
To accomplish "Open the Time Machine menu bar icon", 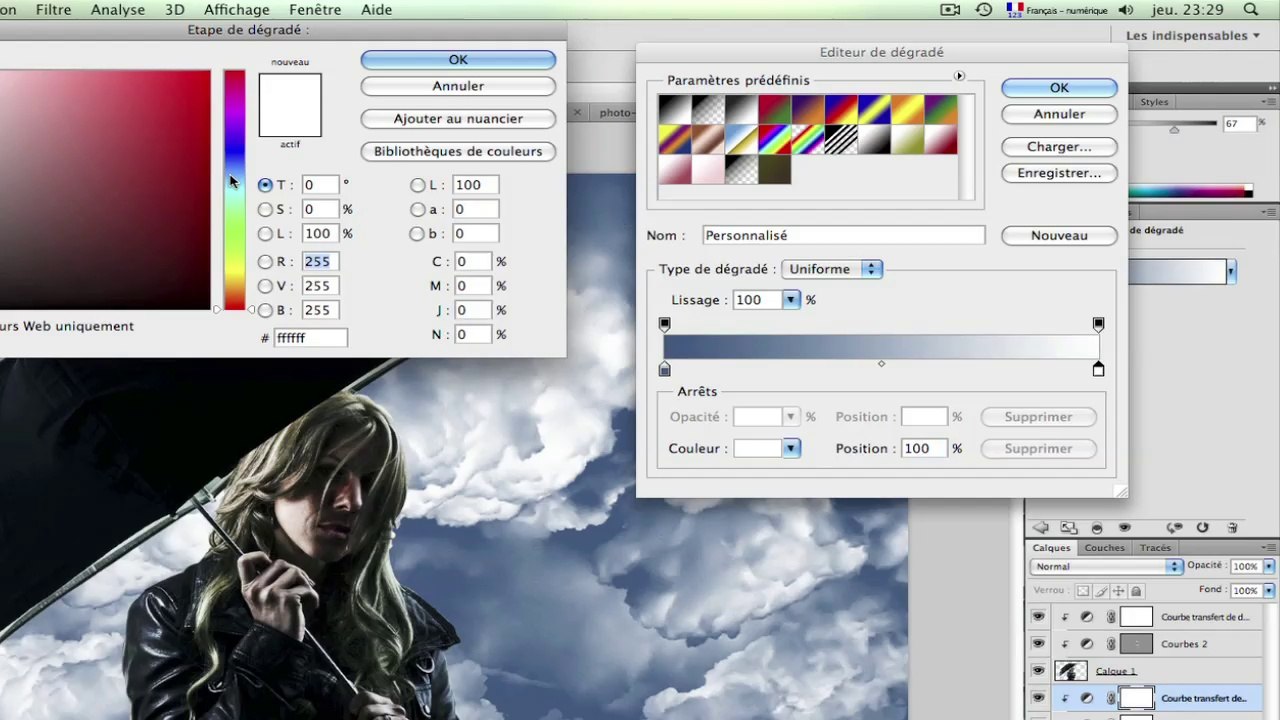I will coord(984,10).
